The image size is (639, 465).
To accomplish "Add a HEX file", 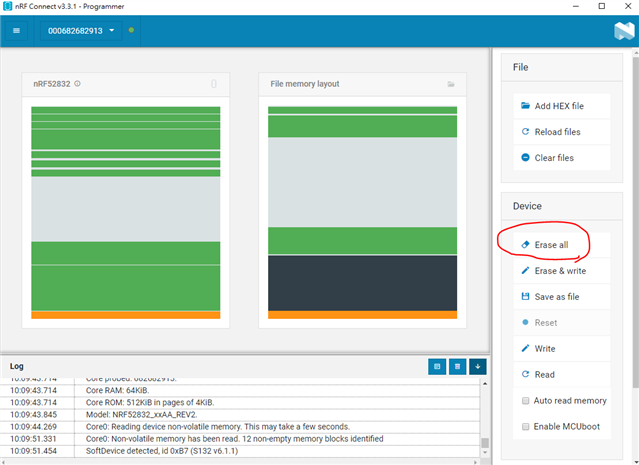I will pyautogui.click(x=562, y=106).
